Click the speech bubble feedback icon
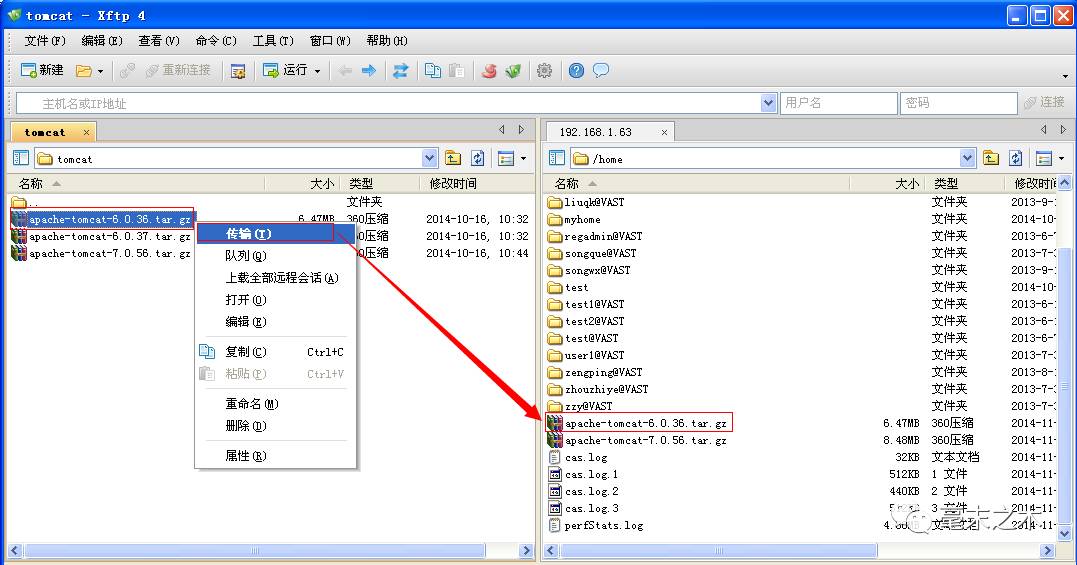Image resolution: width=1077 pixels, height=565 pixels. (601, 71)
